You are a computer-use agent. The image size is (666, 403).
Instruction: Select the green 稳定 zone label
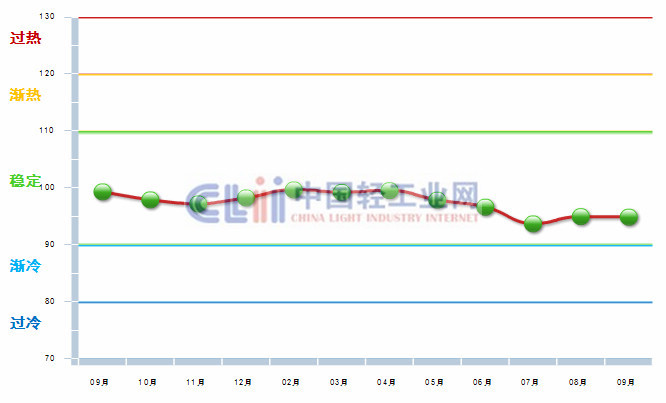[x=25, y=181]
